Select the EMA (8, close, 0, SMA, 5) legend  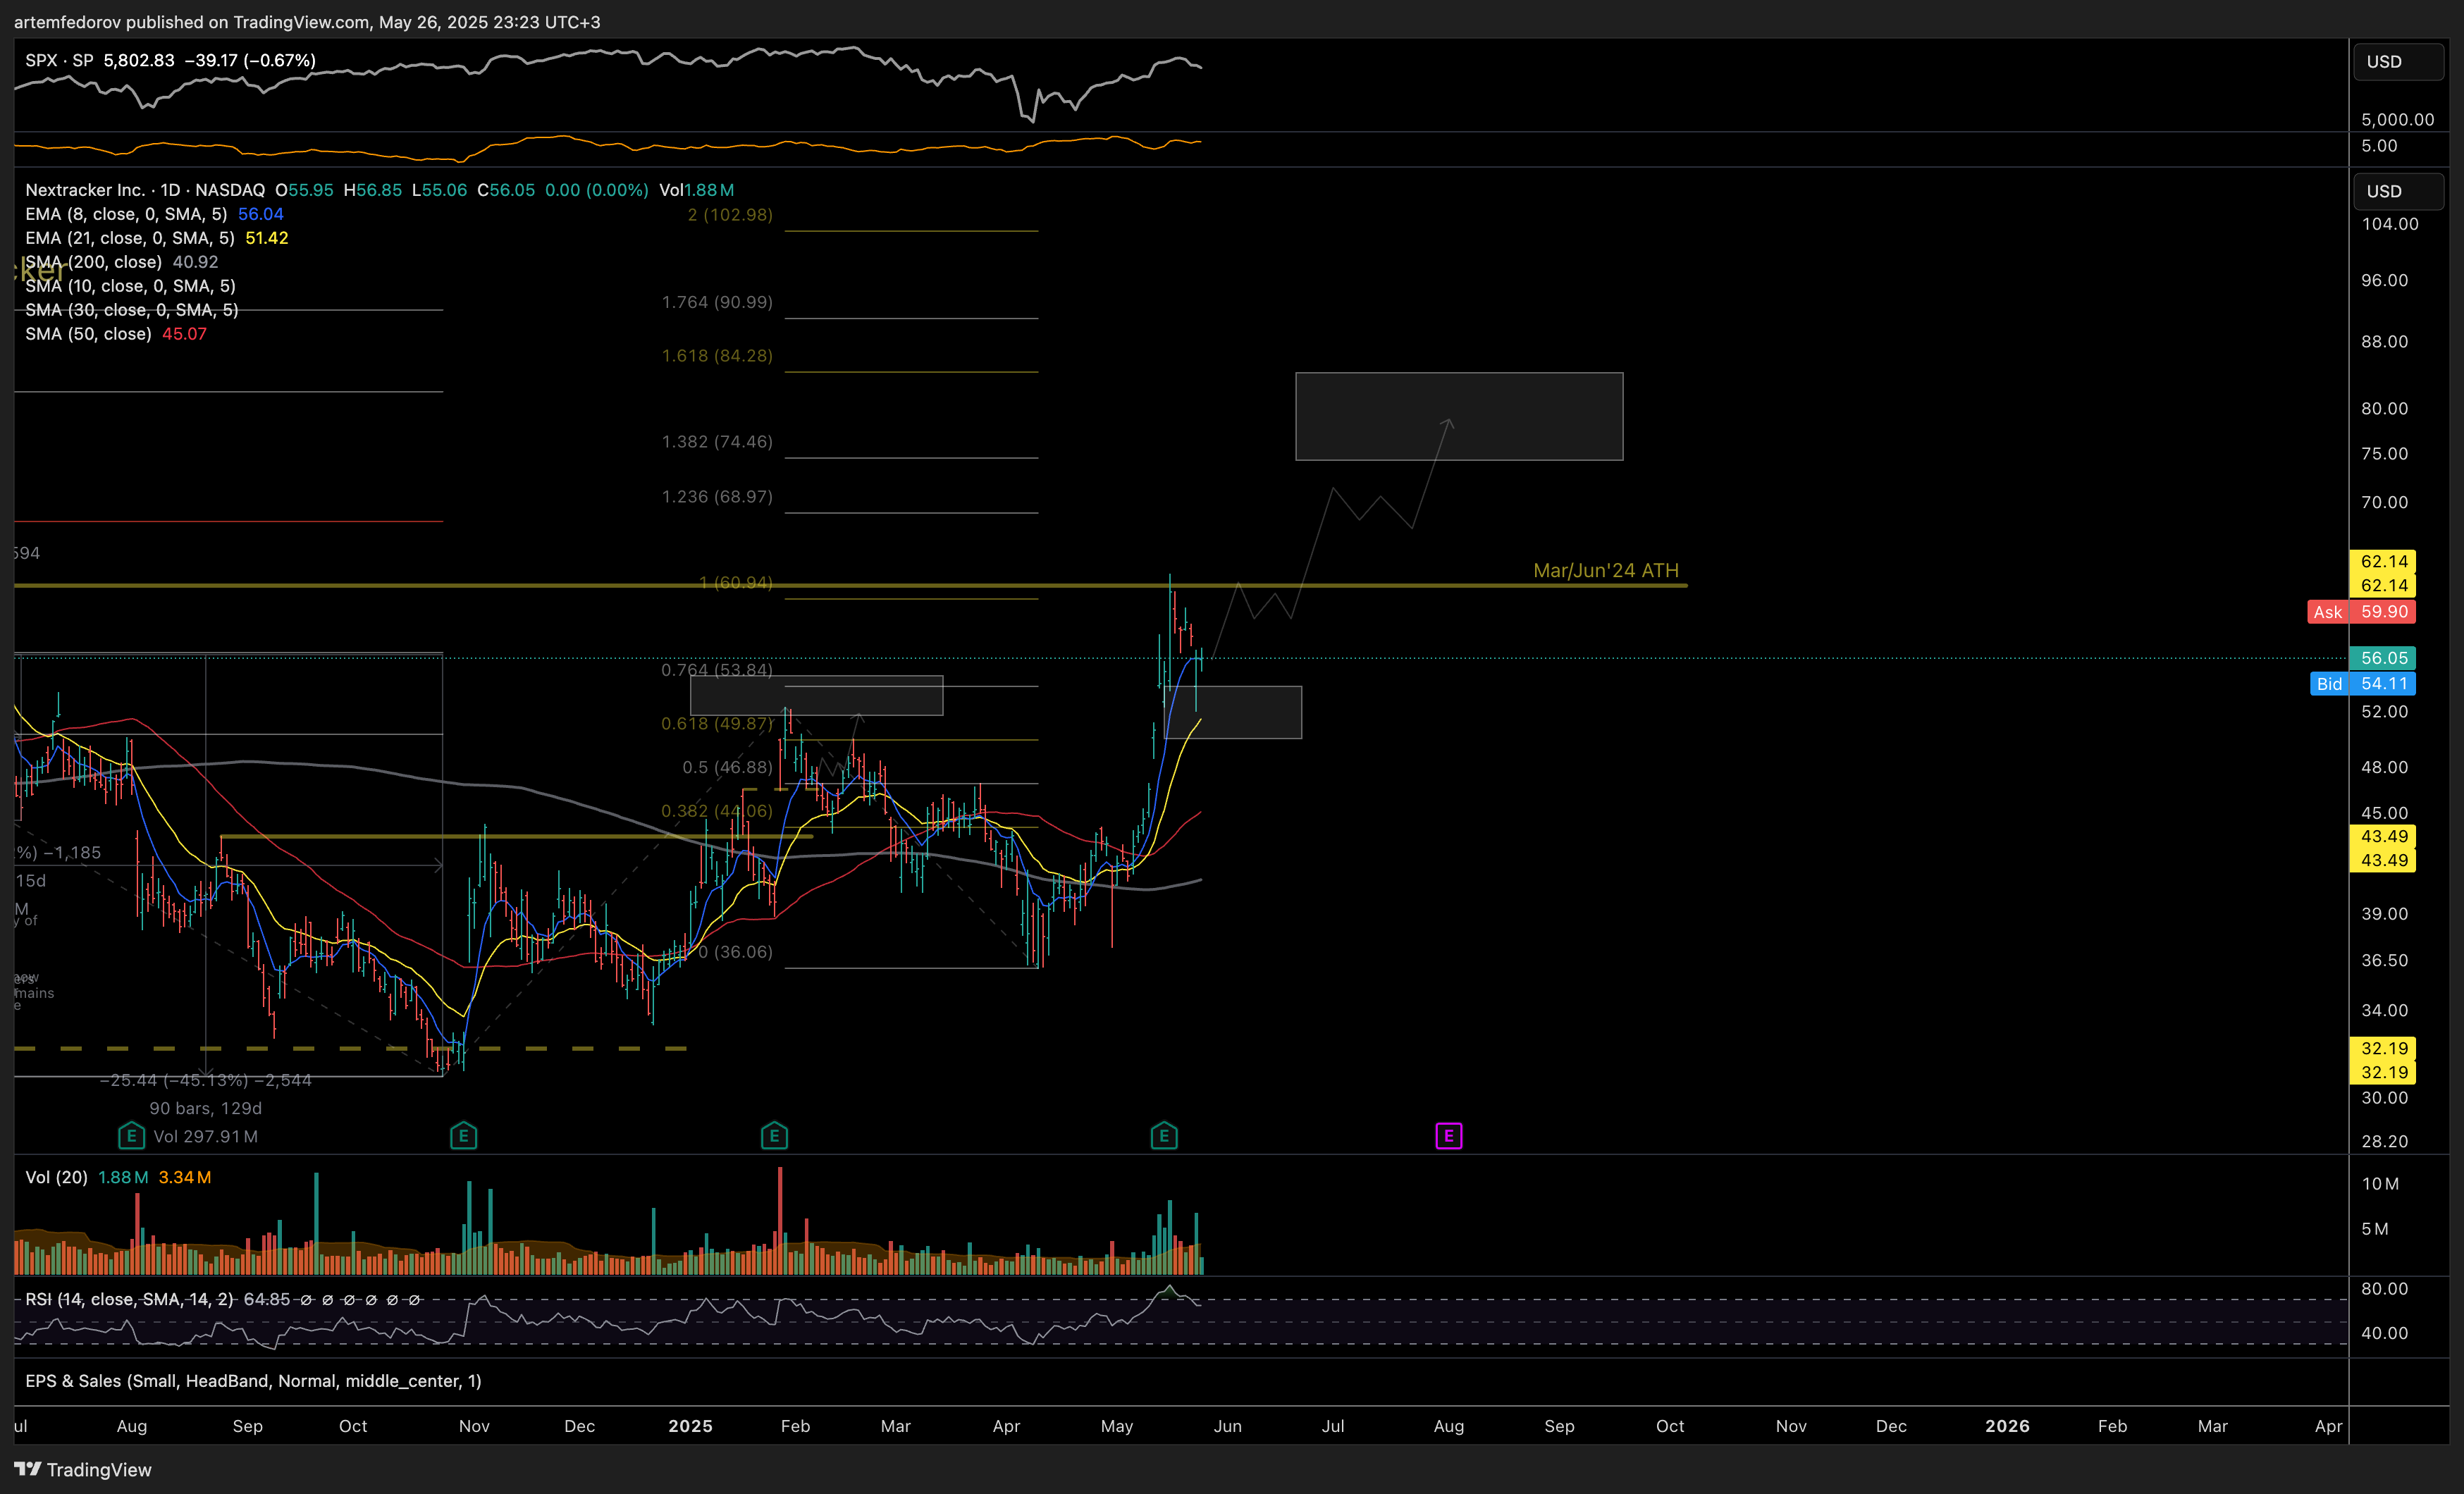point(126,214)
